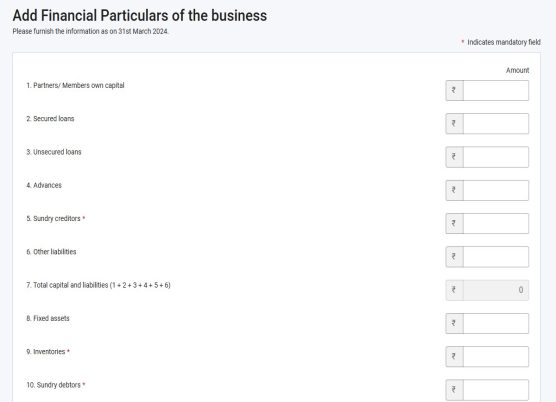Focus the Secured loans amount field
Viewport: 556px width, 402px height.
[x=496, y=124]
